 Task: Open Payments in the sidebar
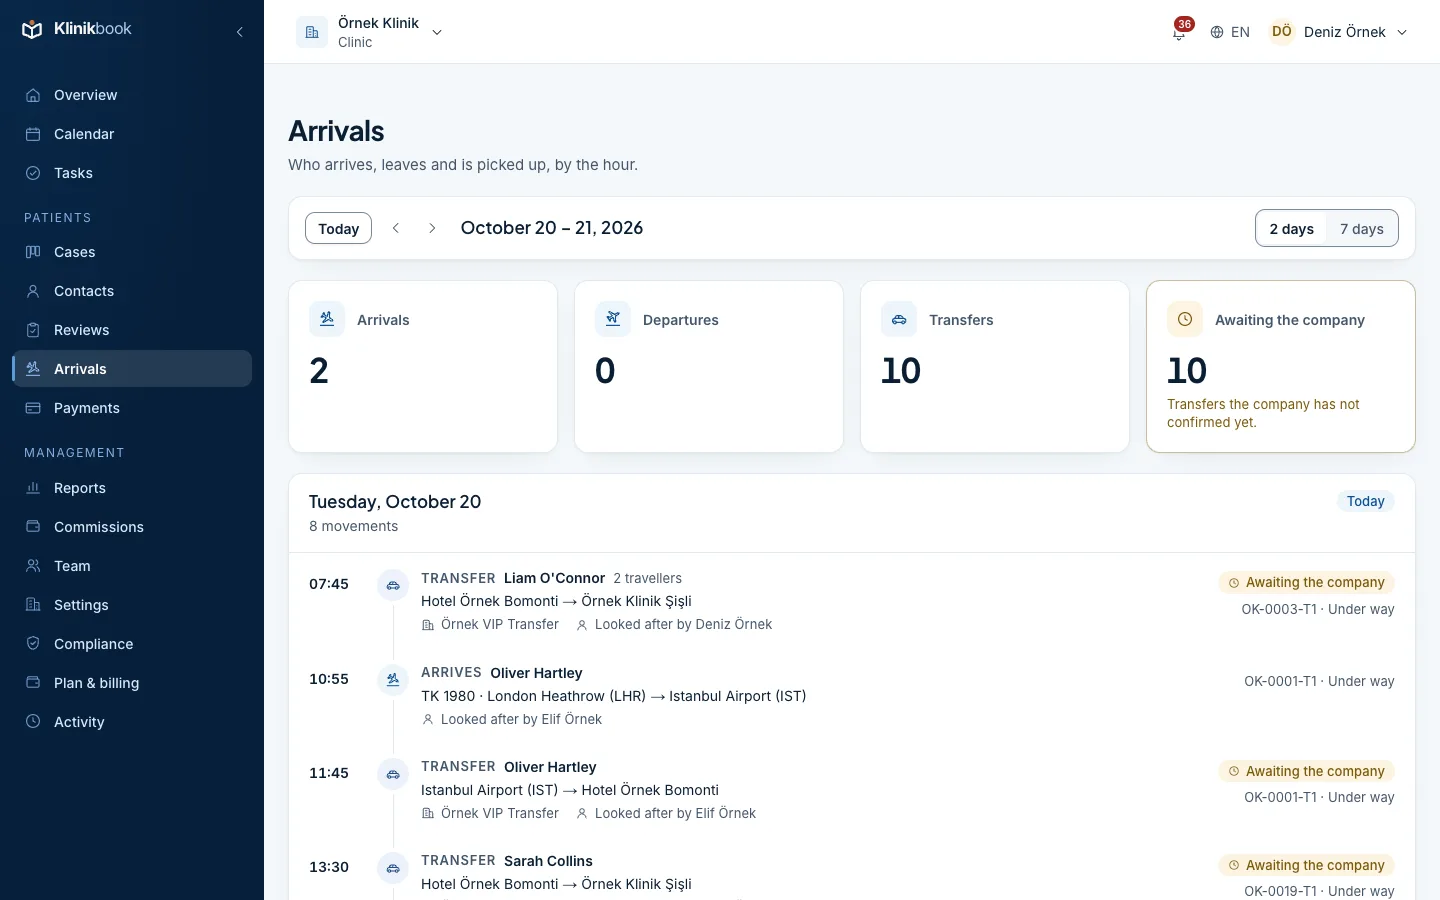tap(132, 408)
